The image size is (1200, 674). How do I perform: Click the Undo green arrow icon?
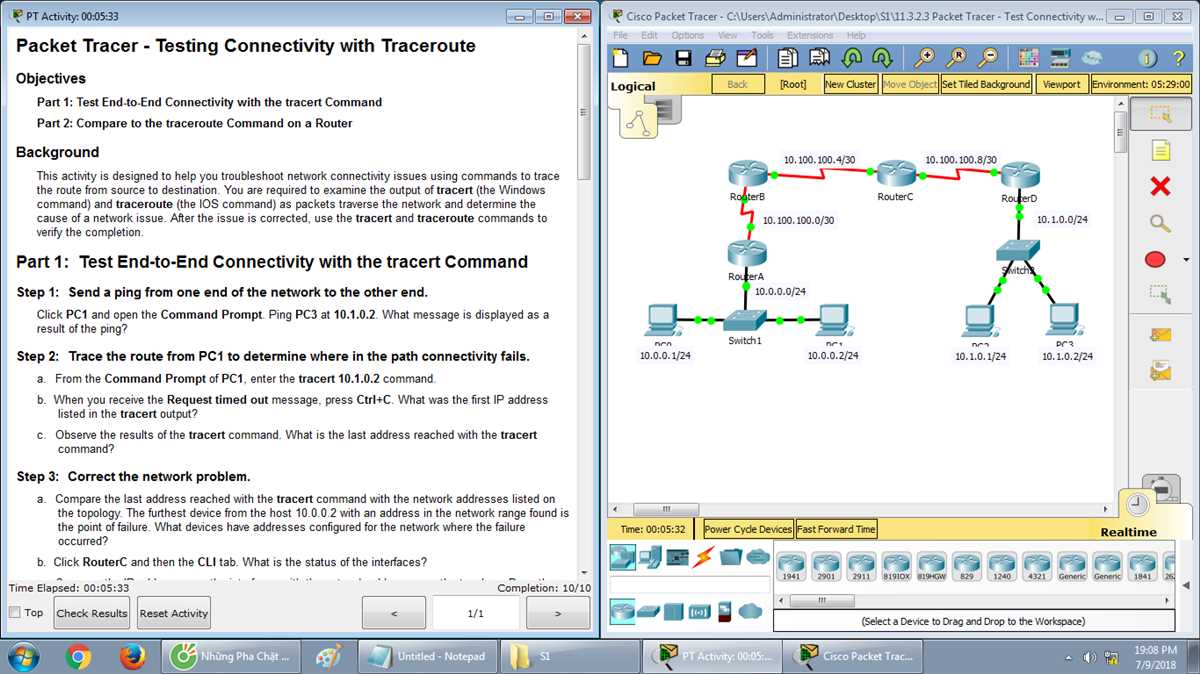tap(852, 58)
